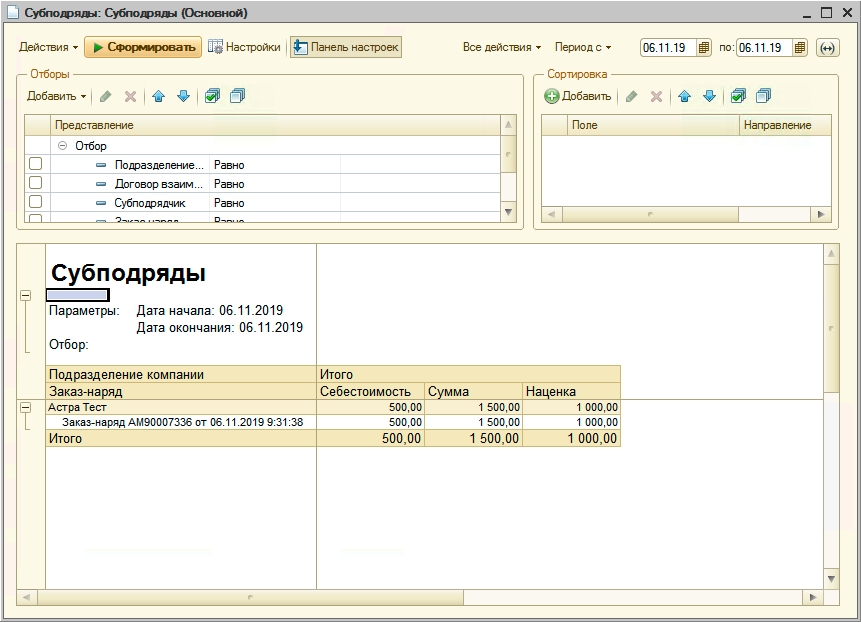
Task: Select the Подразделение... filter row
Action: tap(262, 165)
